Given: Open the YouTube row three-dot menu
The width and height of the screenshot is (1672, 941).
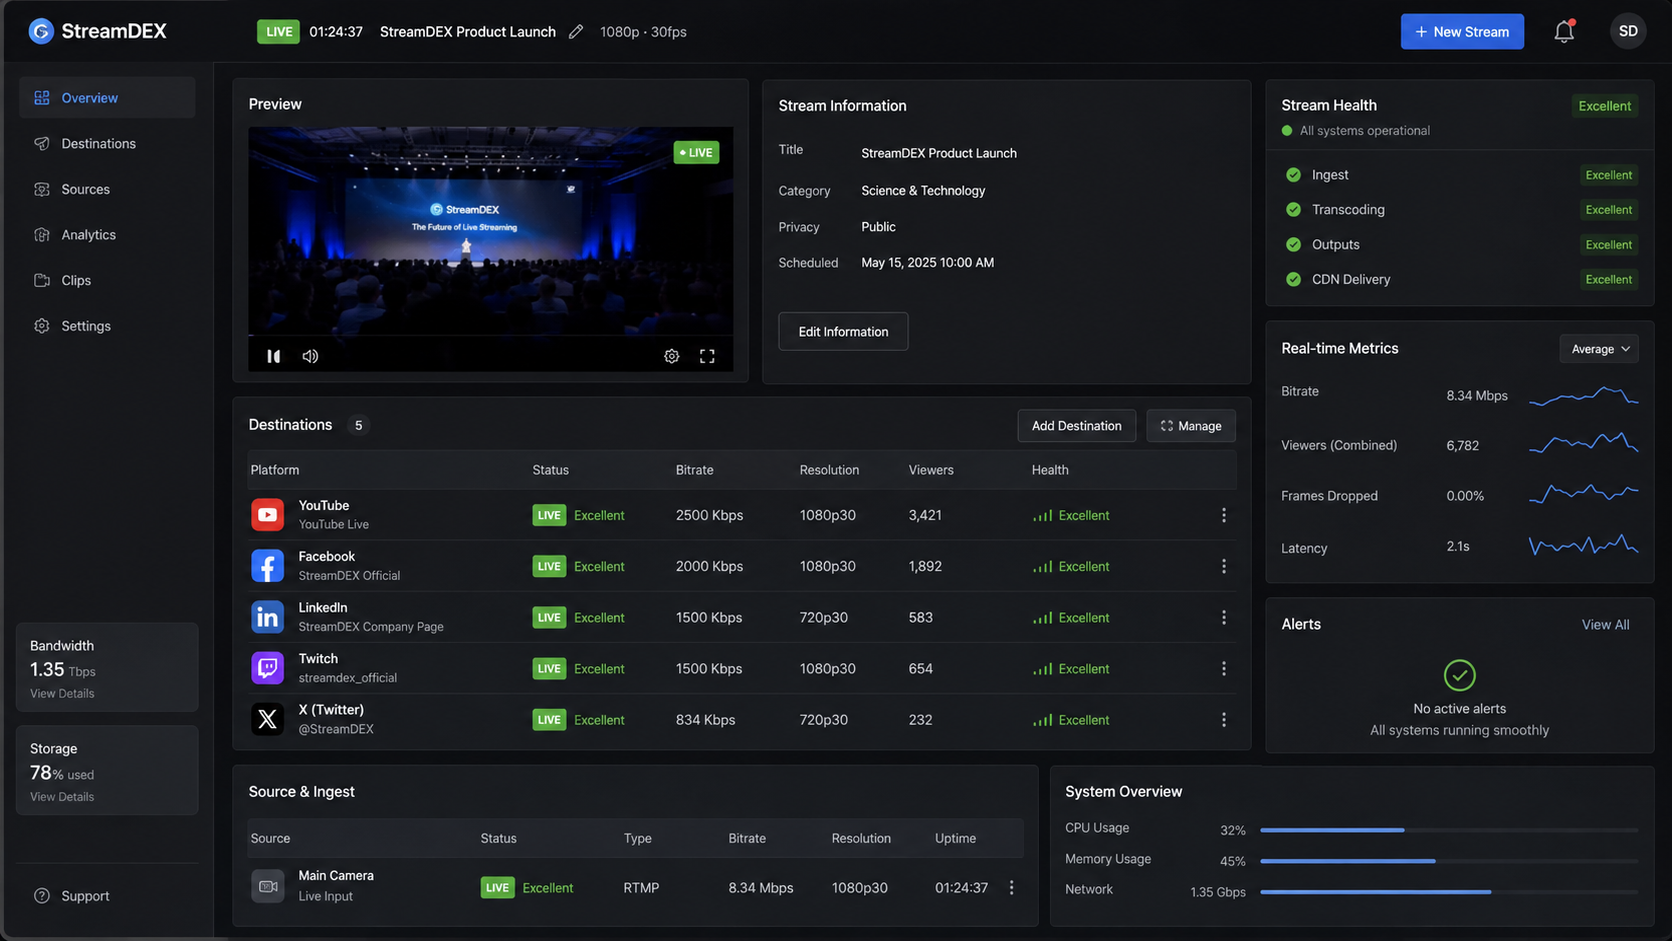Looking at the screenshot, I should click(1224, 515).
